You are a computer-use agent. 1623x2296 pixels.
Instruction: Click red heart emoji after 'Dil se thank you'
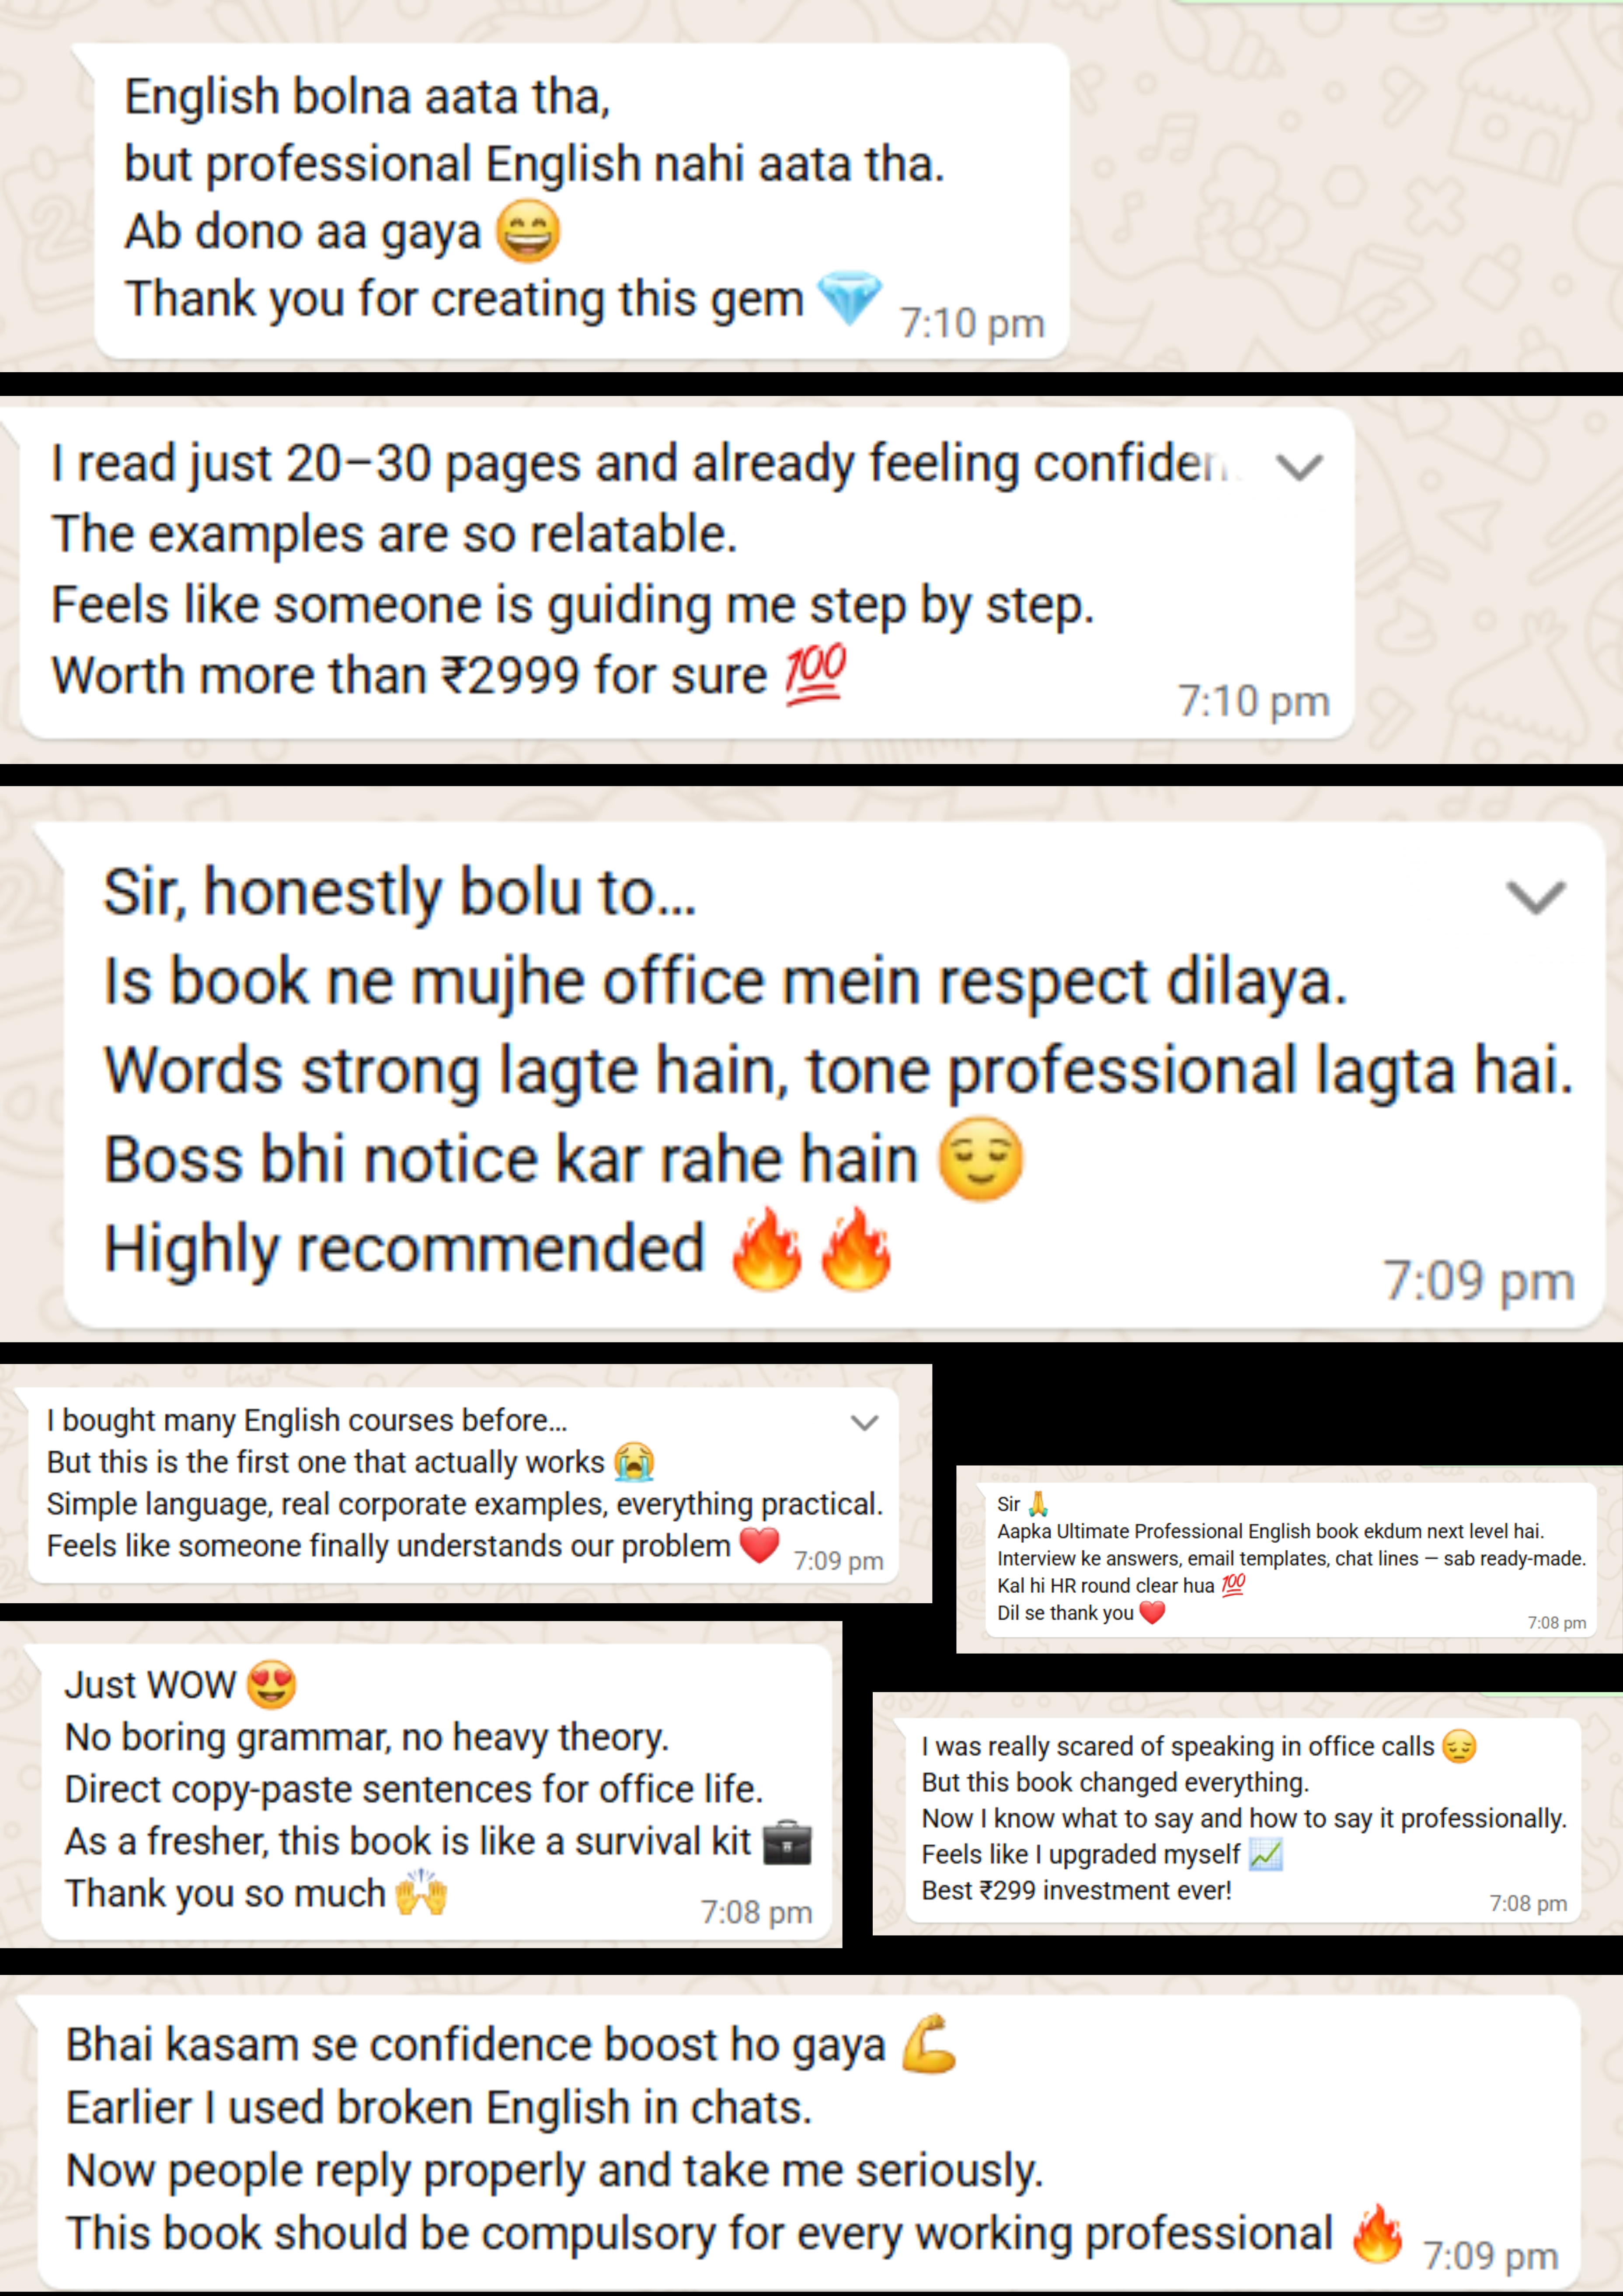[1152, 1612]
